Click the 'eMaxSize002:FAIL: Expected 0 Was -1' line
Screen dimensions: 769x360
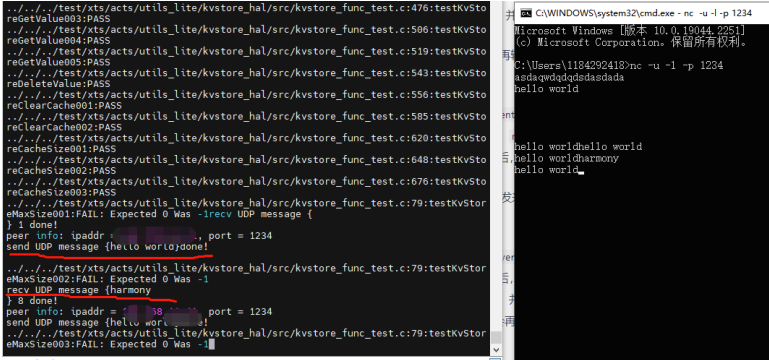tap(107, 279)
